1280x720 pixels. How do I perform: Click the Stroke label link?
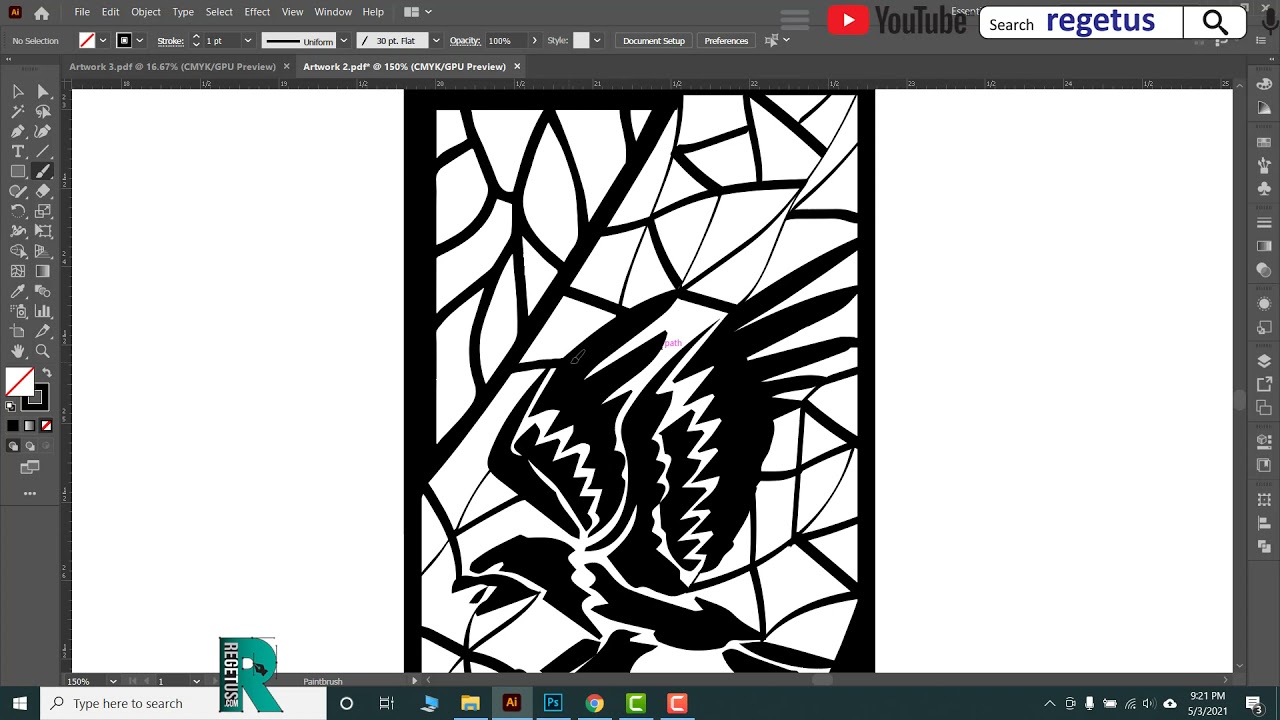tap(170, 41)
